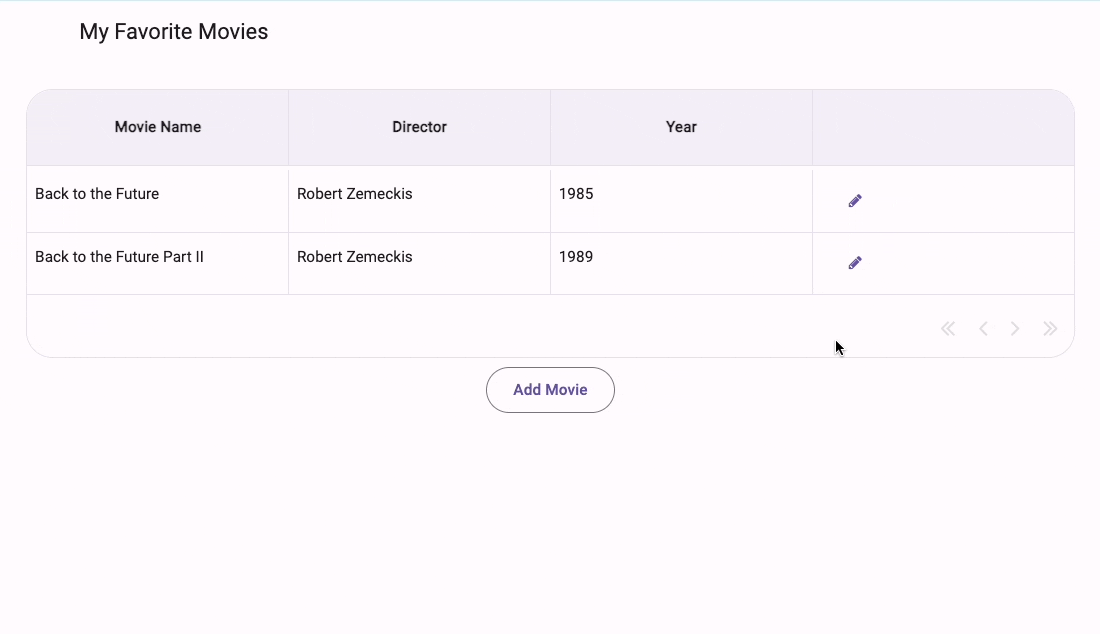Edit the Back to the Future Part II row
This screenshot has width=1100, height=634.
pos(854,263)
